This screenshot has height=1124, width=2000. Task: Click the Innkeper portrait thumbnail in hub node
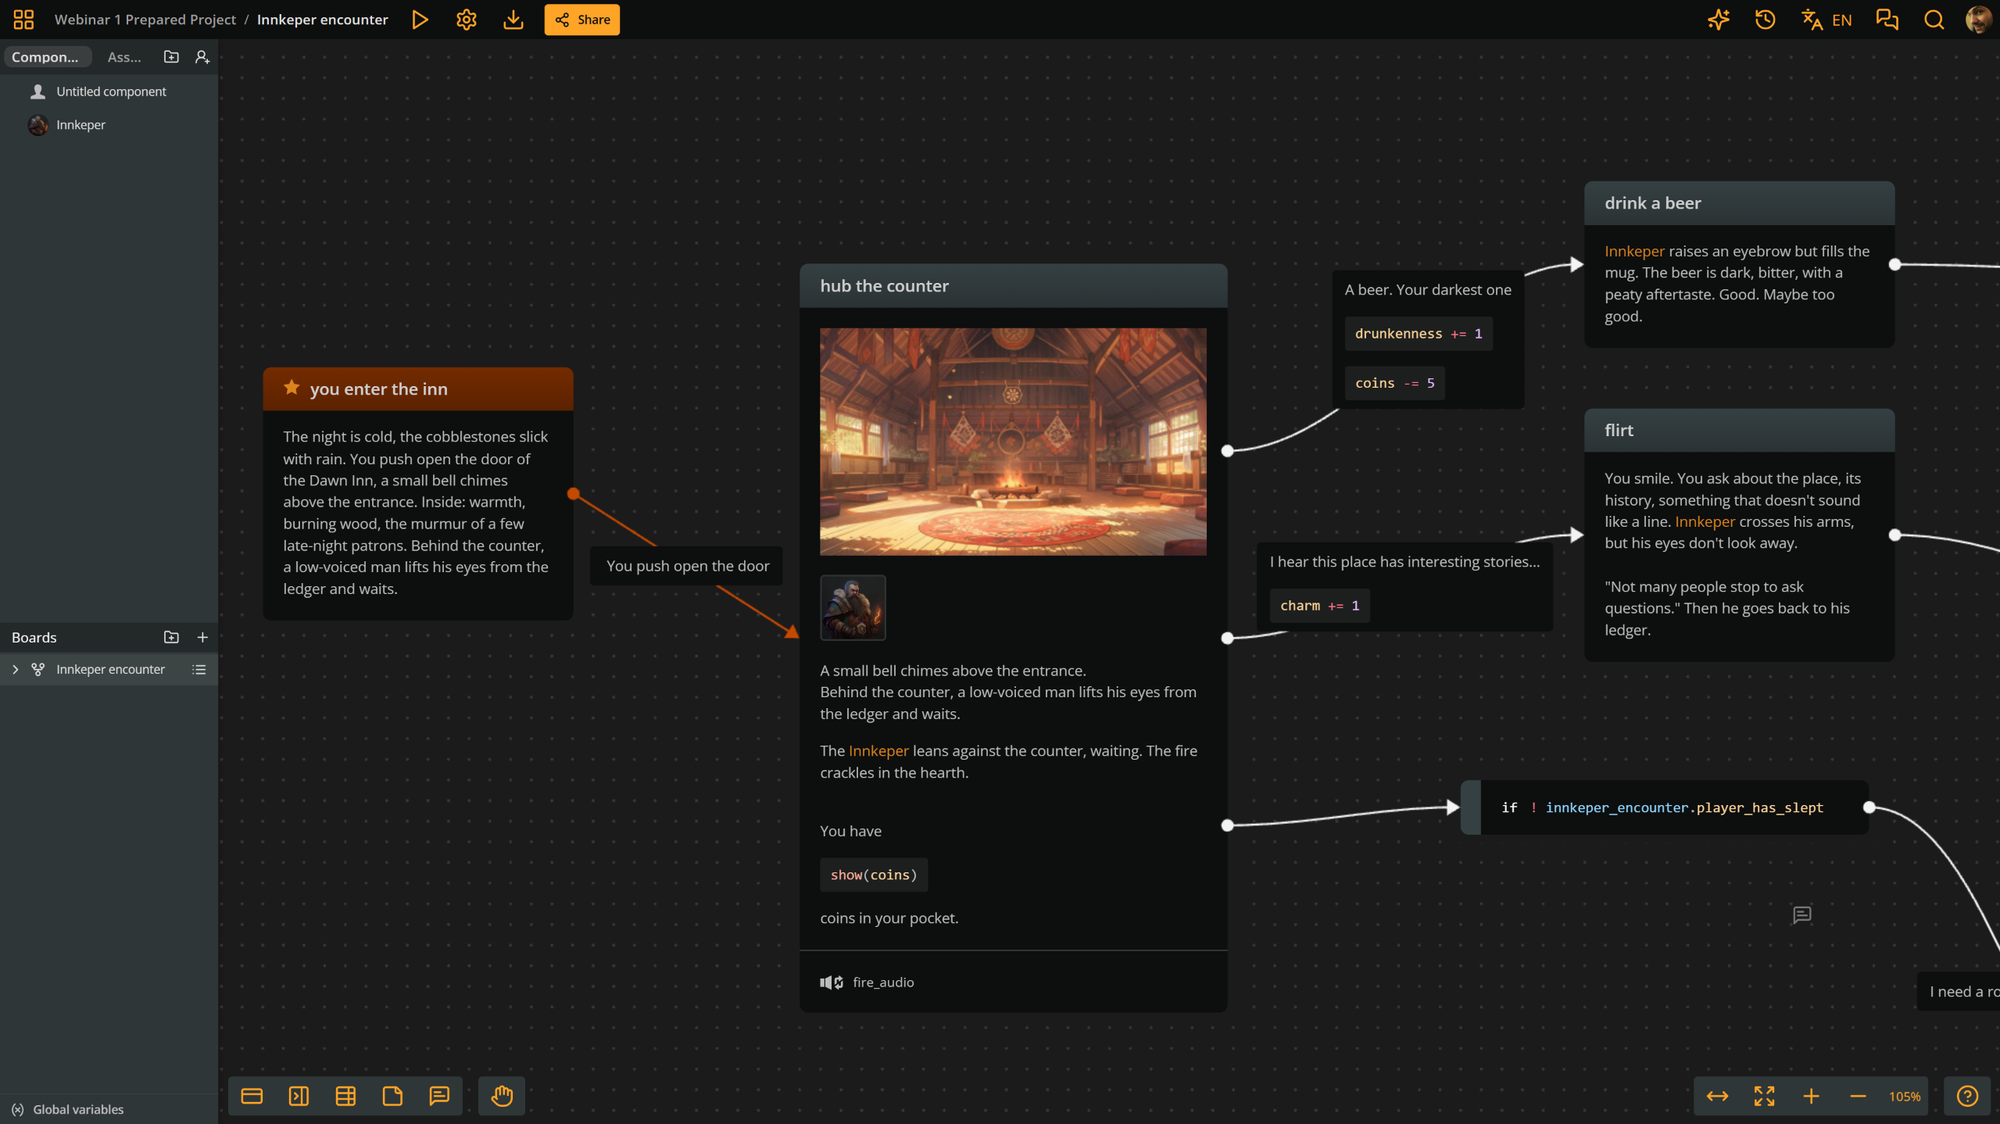(x=853, y=607)
